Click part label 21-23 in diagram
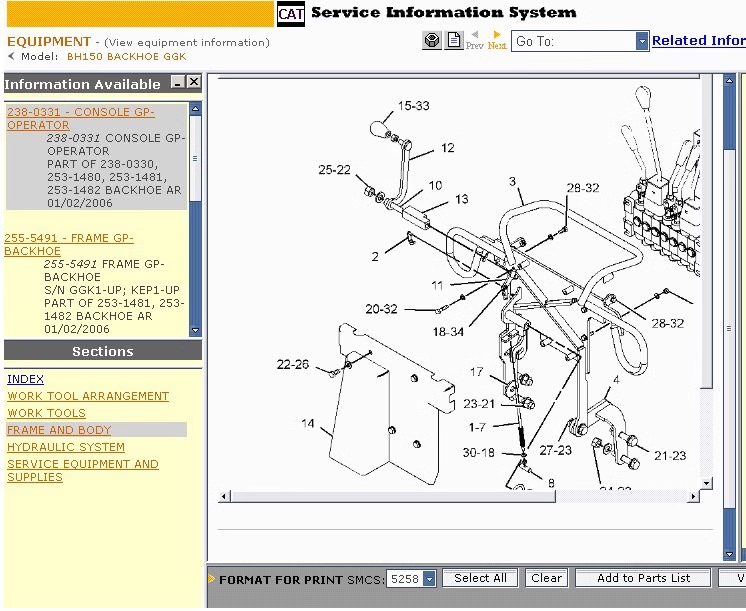This screenshot has height=611, width=746. click(670, 456)
